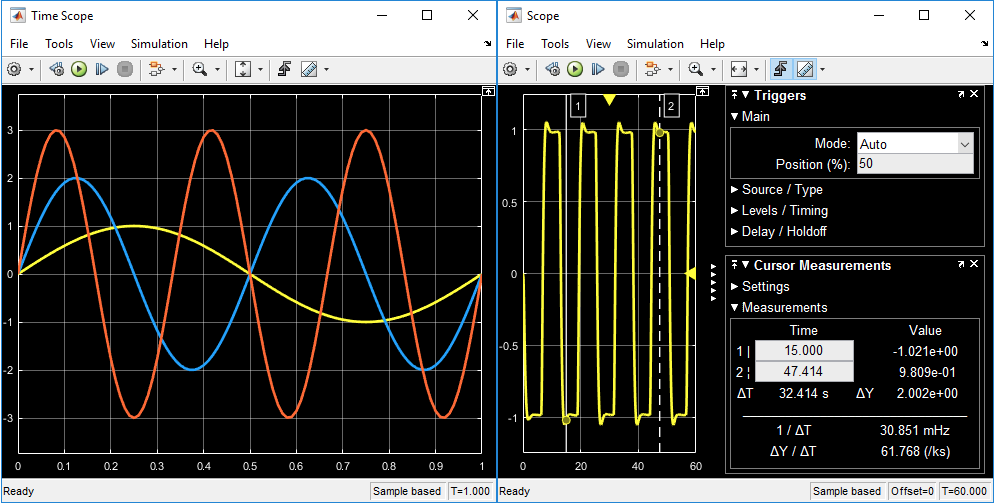Image resolution: width=994 pixels, height=504 pixels.
Task: Click the trigger Position (%) field
Action: pyautogui.click(x=914, y=164)
